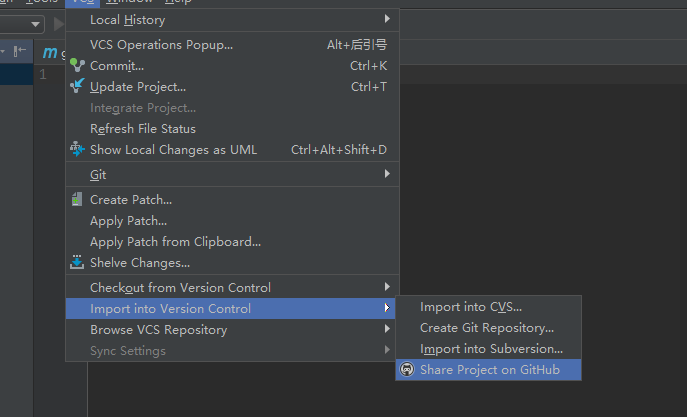Click the Create Patch icon

77,200
